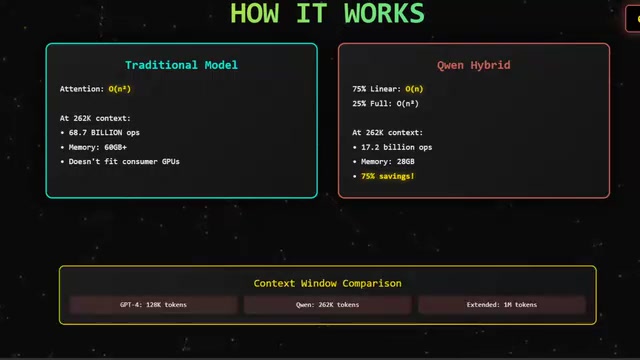The image size is (640, 360).
Task: Click 'At 262K context:' in Qwen Hybrid card
Action: tap(387, 133)
